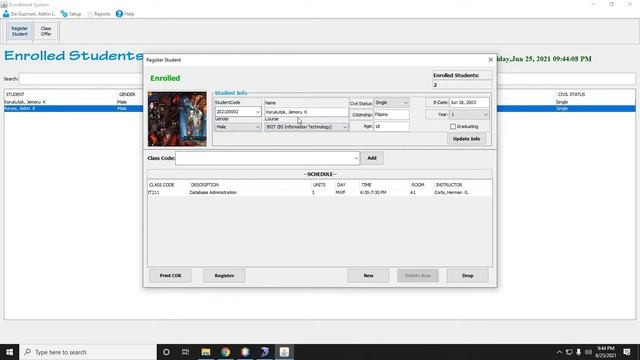Select the Database Administration description cell
Image resolution: width=640 pixels, height=360 pixels.
click(250, 192)
